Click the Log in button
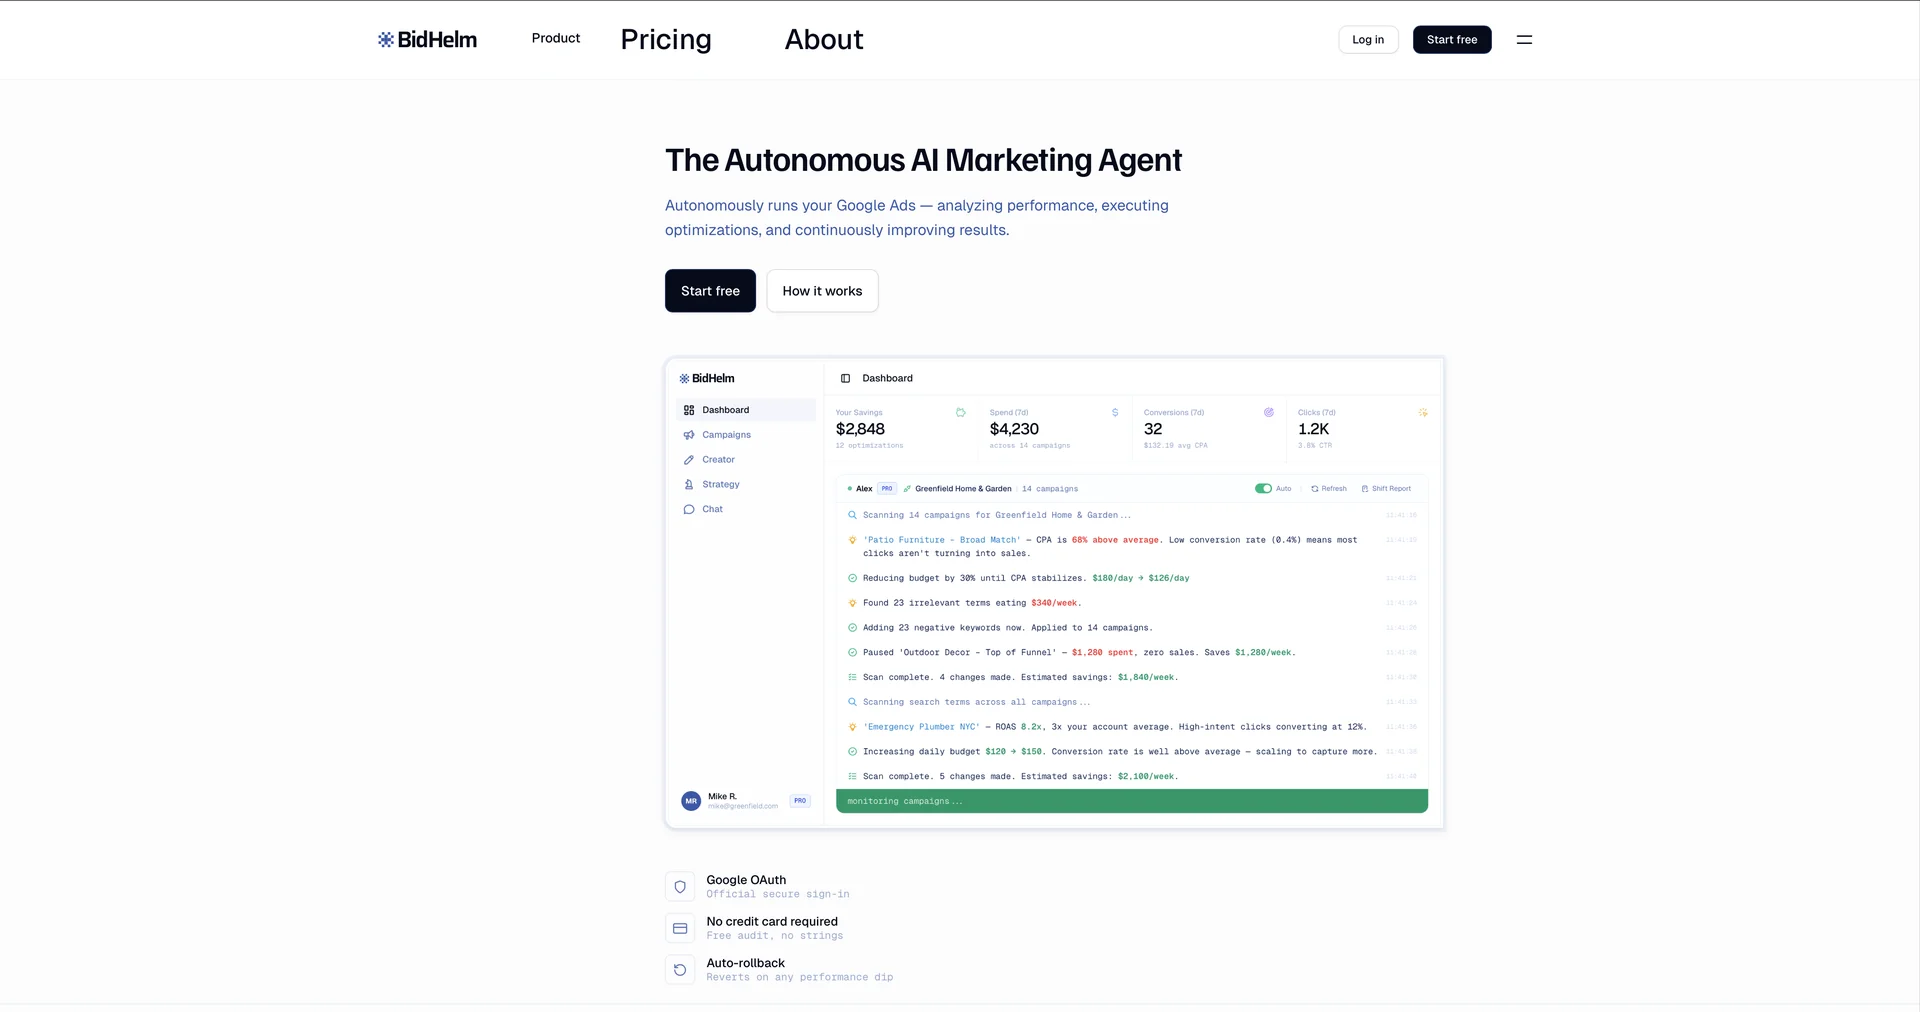Screen dimensions: 1920x1012 point(1368,40)
